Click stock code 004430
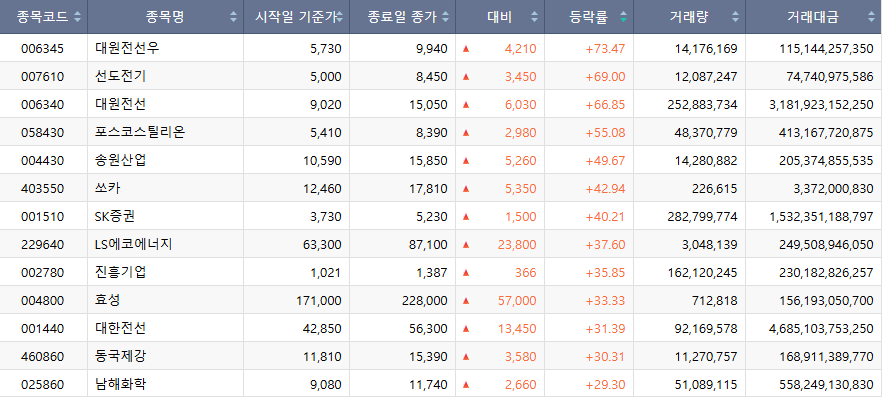Image resolution: width=882 pixels, height=397 pixels. pyautogui.click(x=43, y=161)
